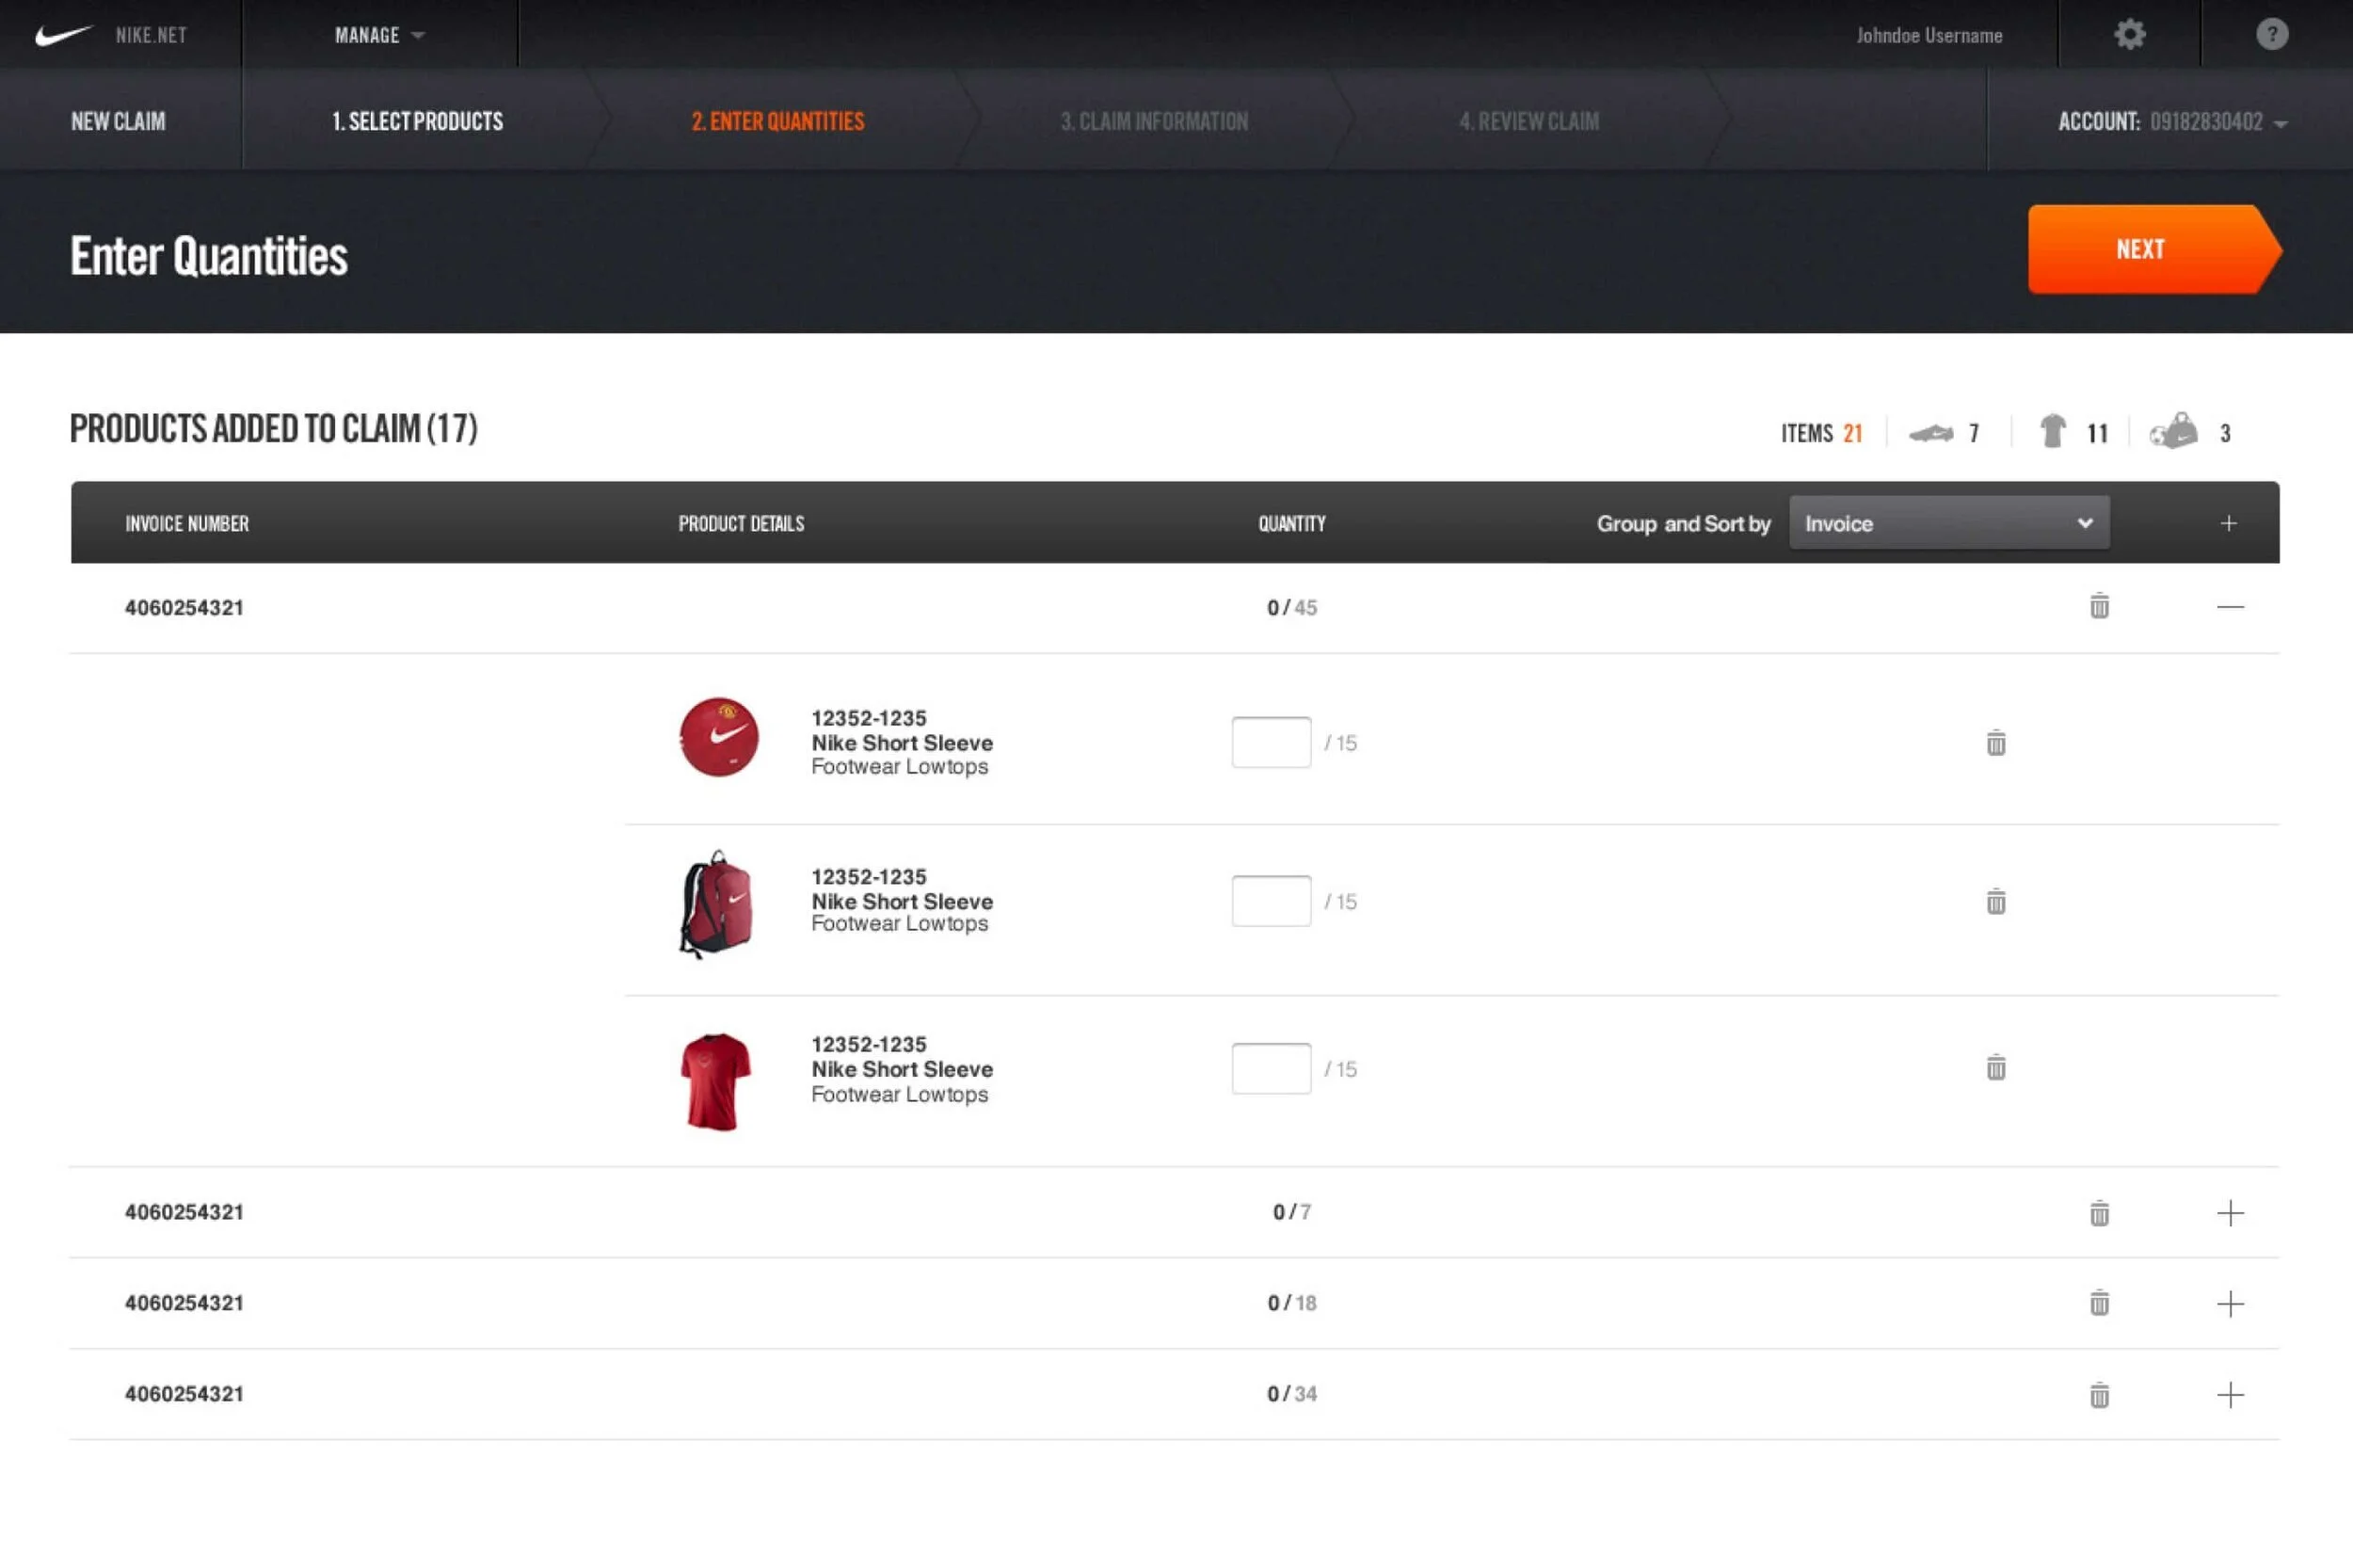This screenshot has height=1568, width=2353.
Task: Open the Manage menu
Action: (x=378, y=35)
